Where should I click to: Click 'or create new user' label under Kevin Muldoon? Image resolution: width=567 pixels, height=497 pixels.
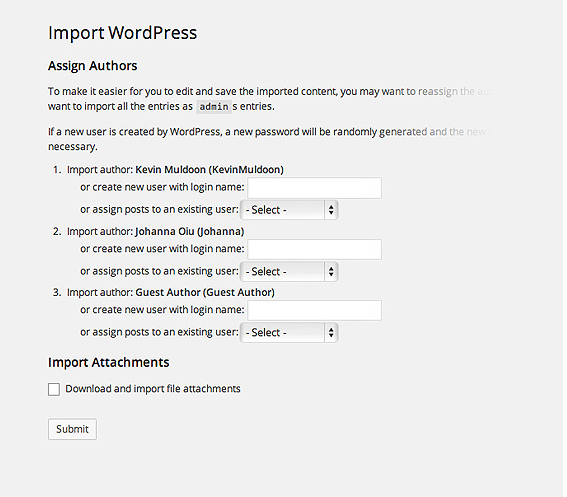point(162,187)
